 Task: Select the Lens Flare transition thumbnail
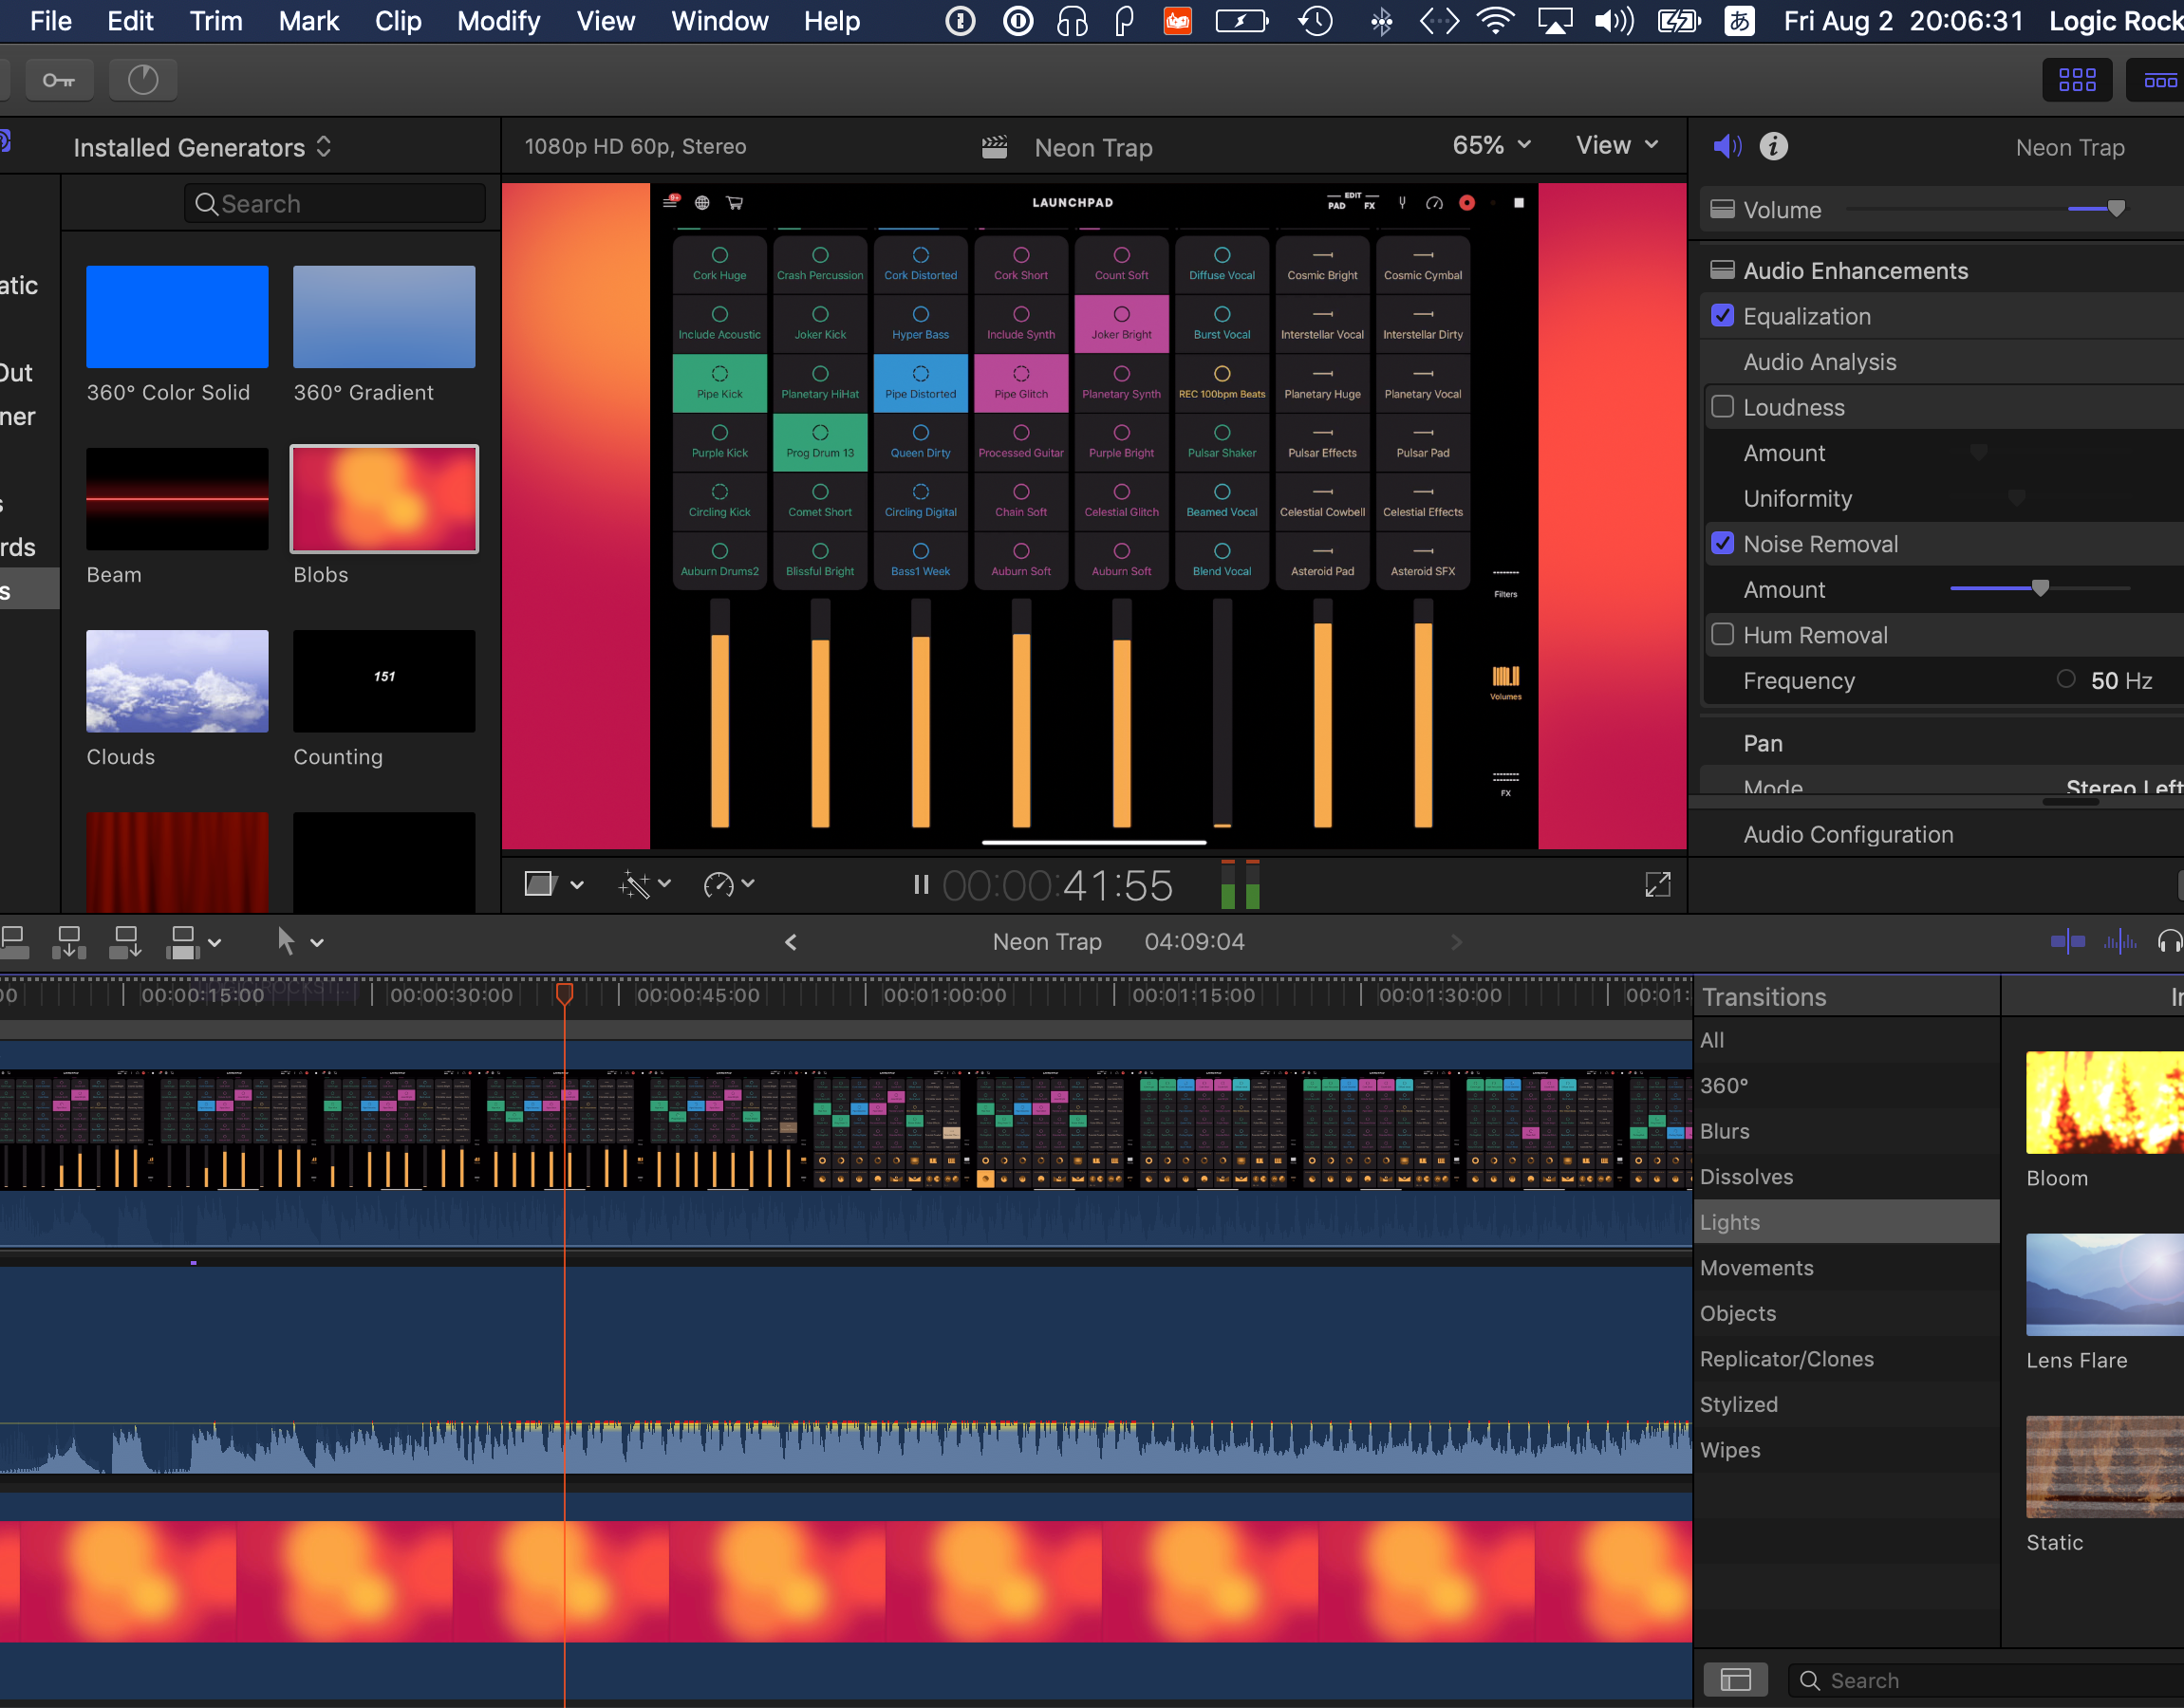click(2104, 1285)
